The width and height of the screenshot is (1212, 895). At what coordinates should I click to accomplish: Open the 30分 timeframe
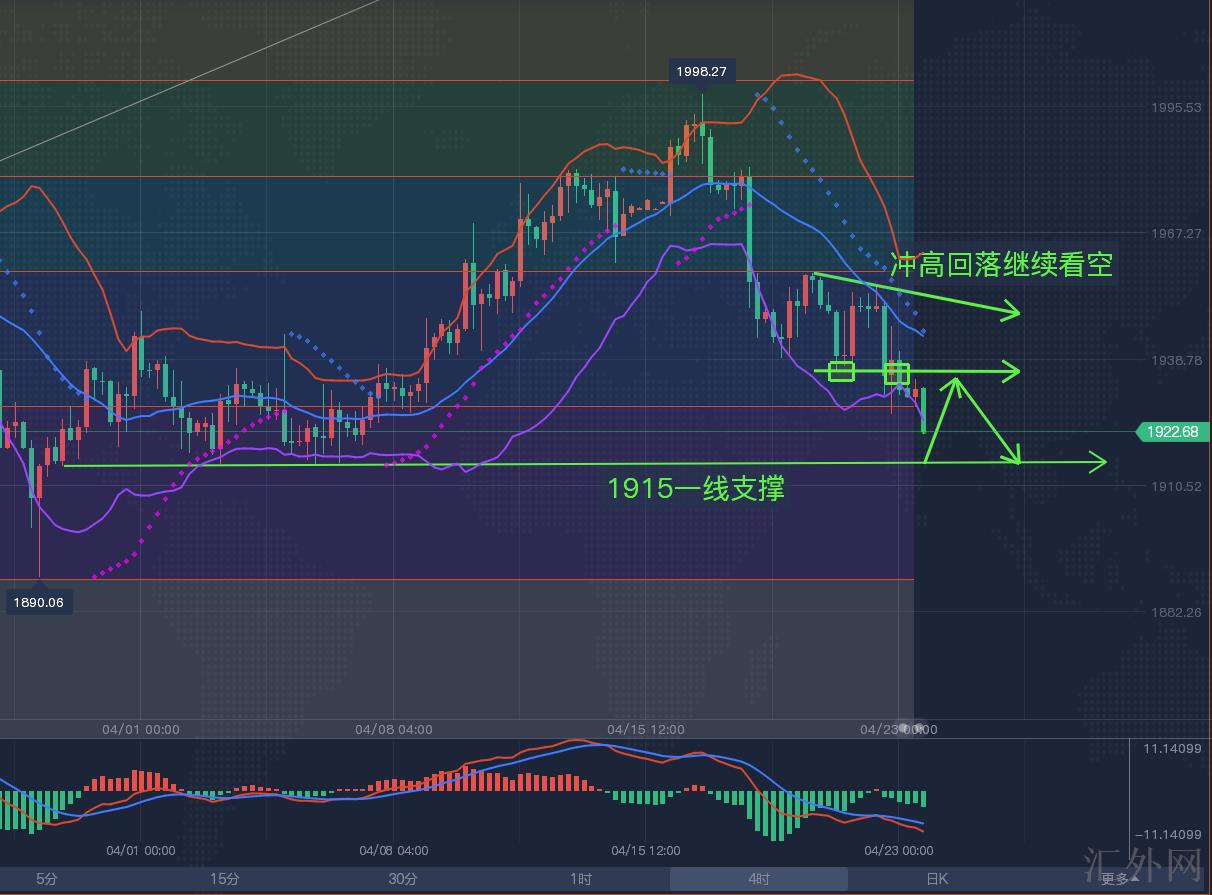(403, 879)
